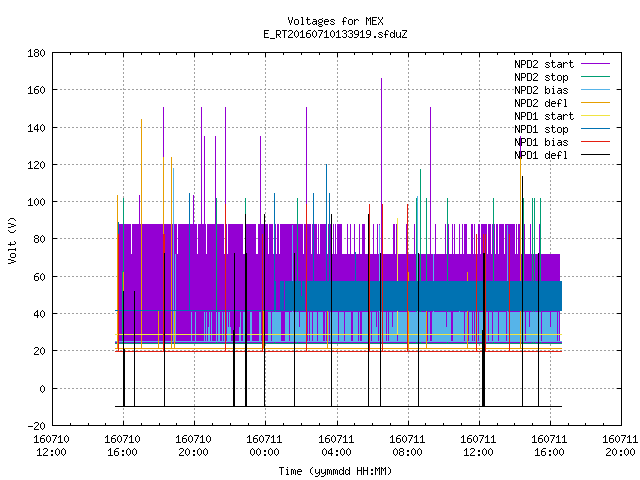Click the 'NPD2 defl' legend label
Viewport: 640px width, 480px height.
(541, 103)
